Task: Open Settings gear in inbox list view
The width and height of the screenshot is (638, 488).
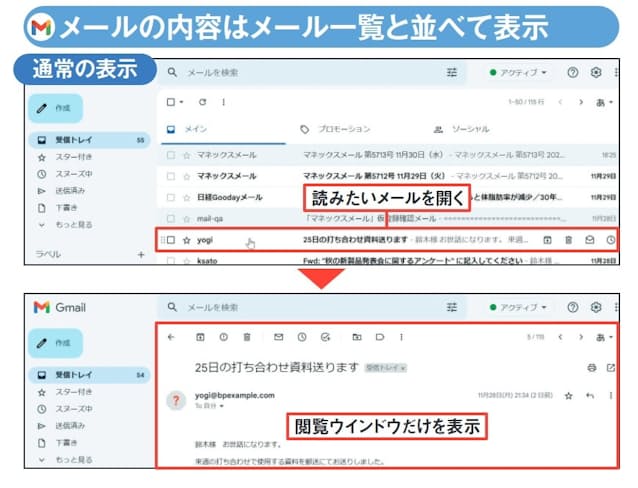Action: pos(596,73)
